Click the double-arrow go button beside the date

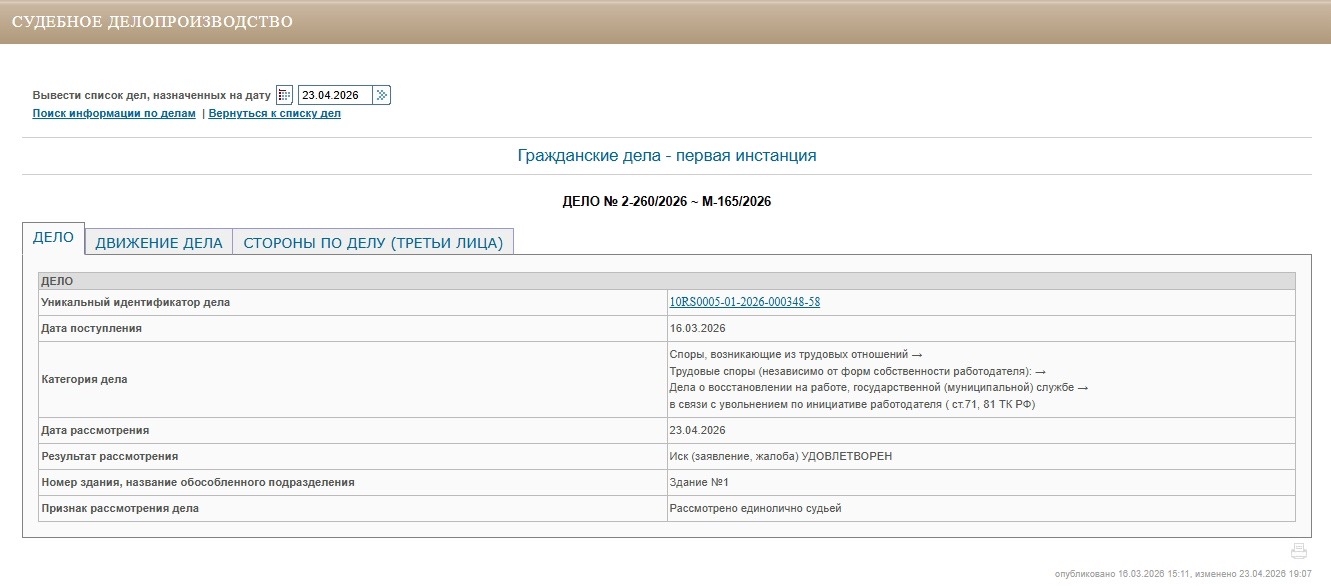382,95
